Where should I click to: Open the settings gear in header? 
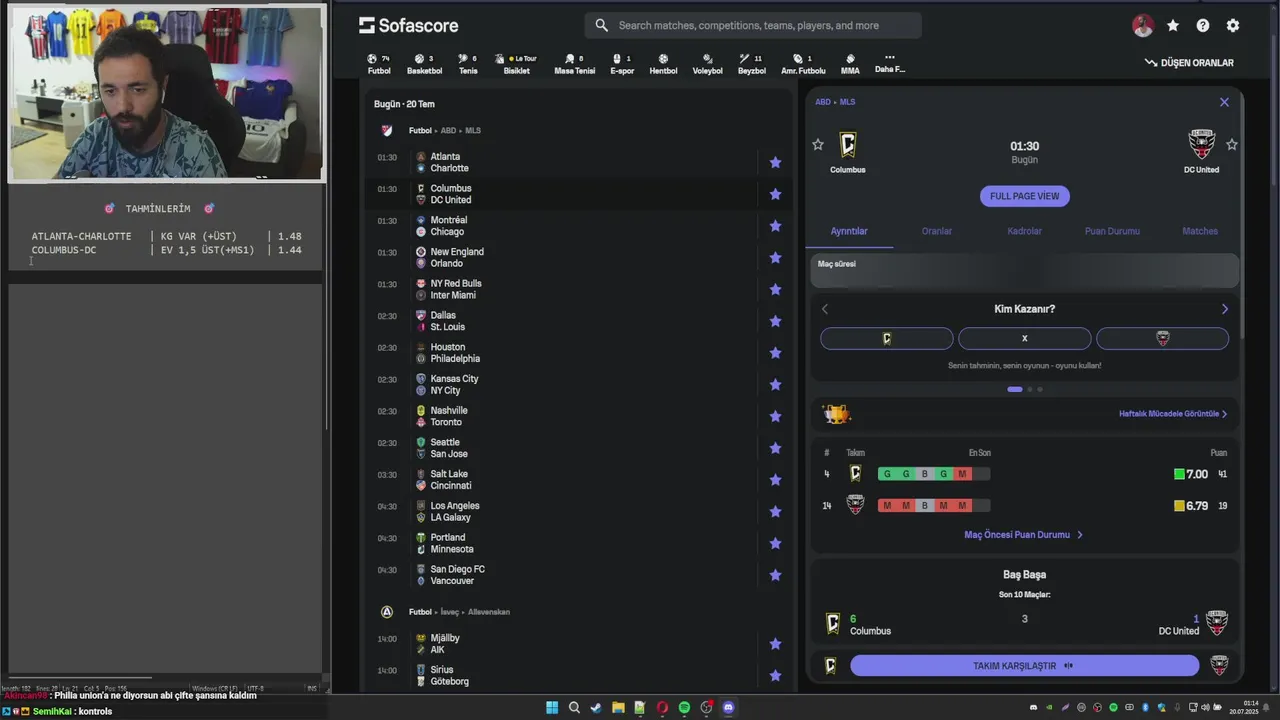[1233, 26]
